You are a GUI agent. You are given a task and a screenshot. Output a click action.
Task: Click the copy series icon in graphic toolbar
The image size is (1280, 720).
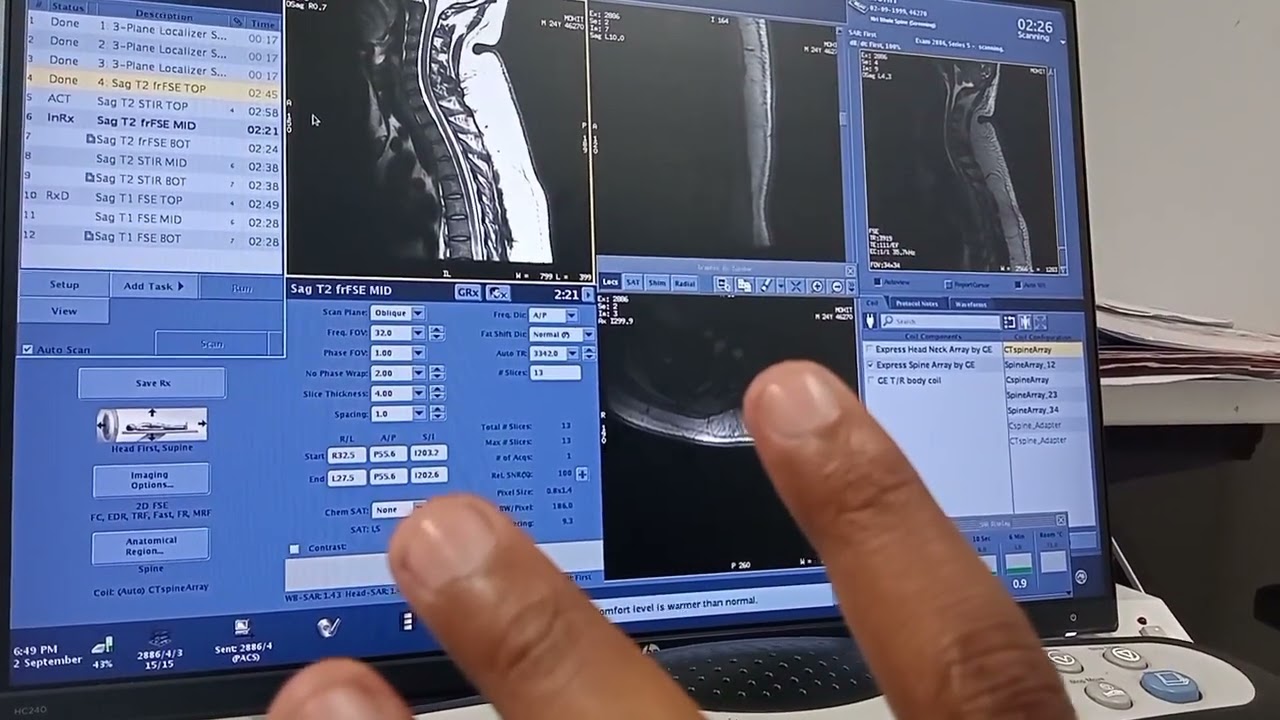pyautogui.click(x=744, y=285)
